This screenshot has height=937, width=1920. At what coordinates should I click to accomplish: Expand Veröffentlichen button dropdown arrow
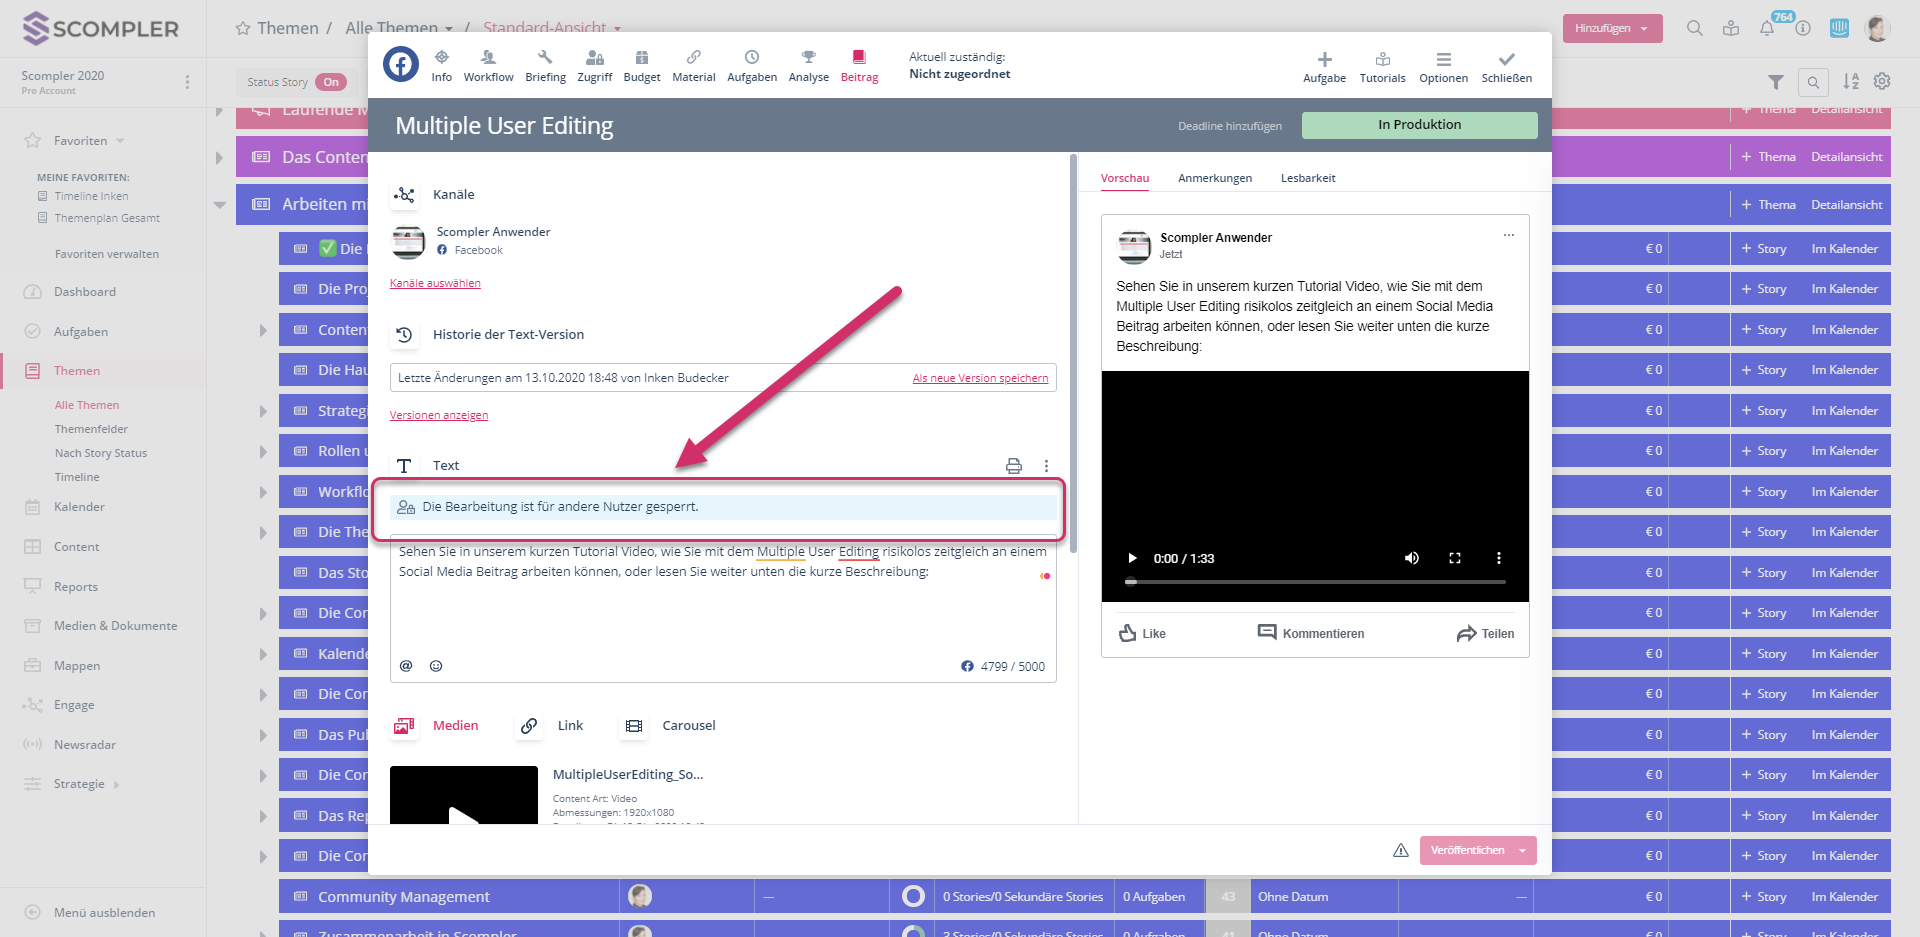[1522, 851]
